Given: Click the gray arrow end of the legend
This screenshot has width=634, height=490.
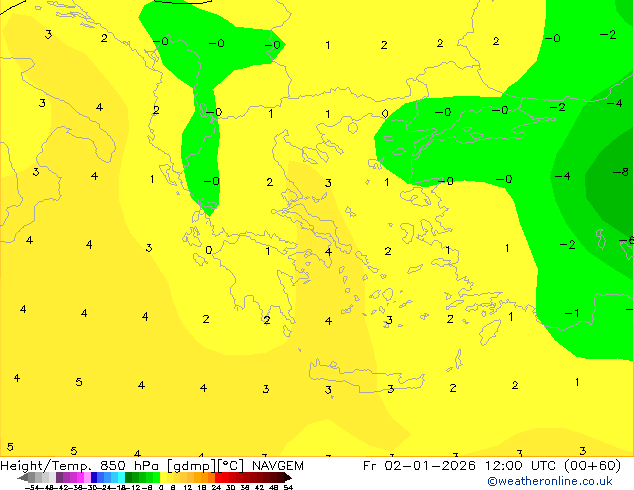Looking at the screenshot, I should tap(23, 477).
